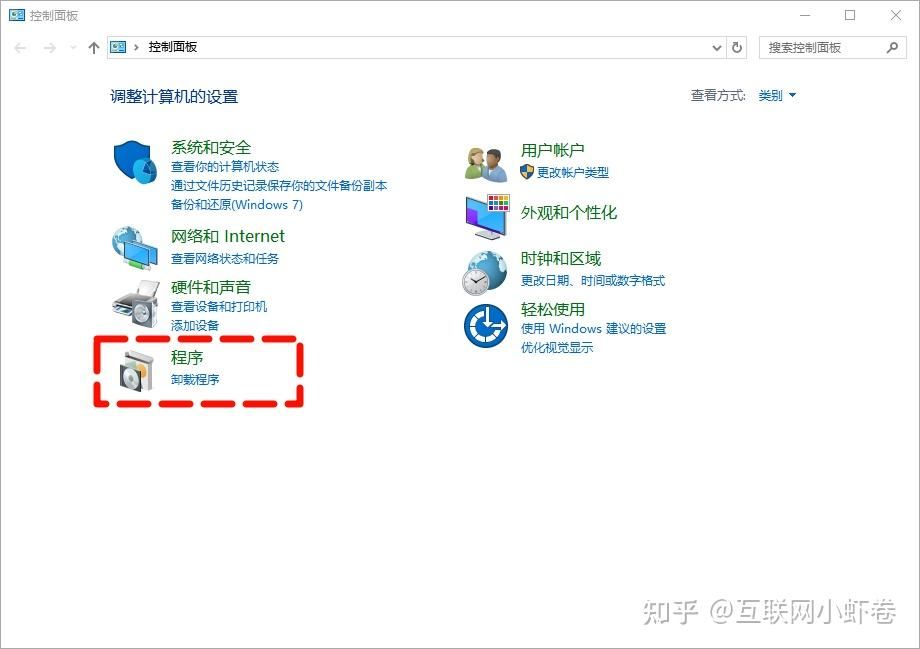
Task: Open 查看设备和打印机 link
Action: tap(219, 307)
